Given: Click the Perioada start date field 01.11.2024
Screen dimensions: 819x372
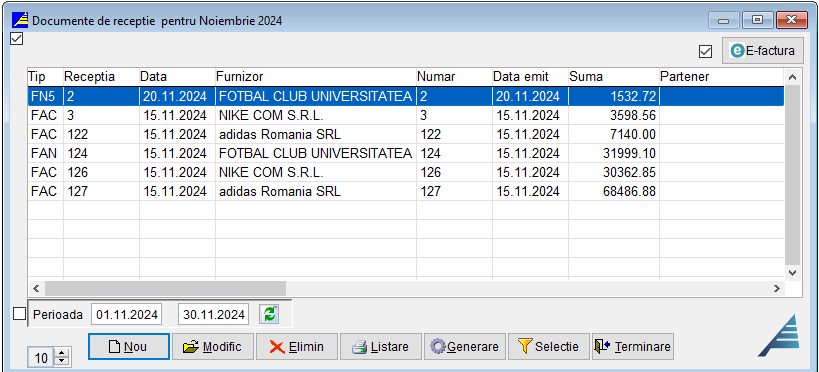Looking at the screenshot, I should pos(127,315).
